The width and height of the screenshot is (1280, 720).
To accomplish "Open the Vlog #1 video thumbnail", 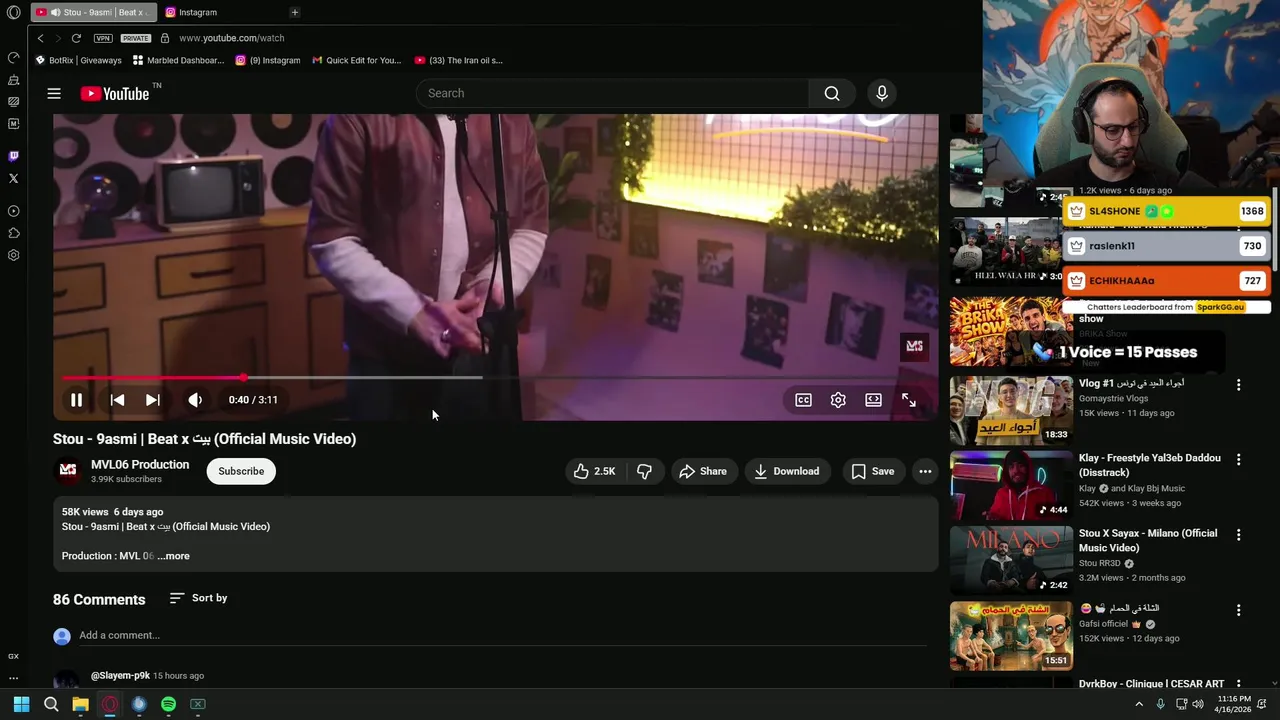I will tap(1011, 410).
